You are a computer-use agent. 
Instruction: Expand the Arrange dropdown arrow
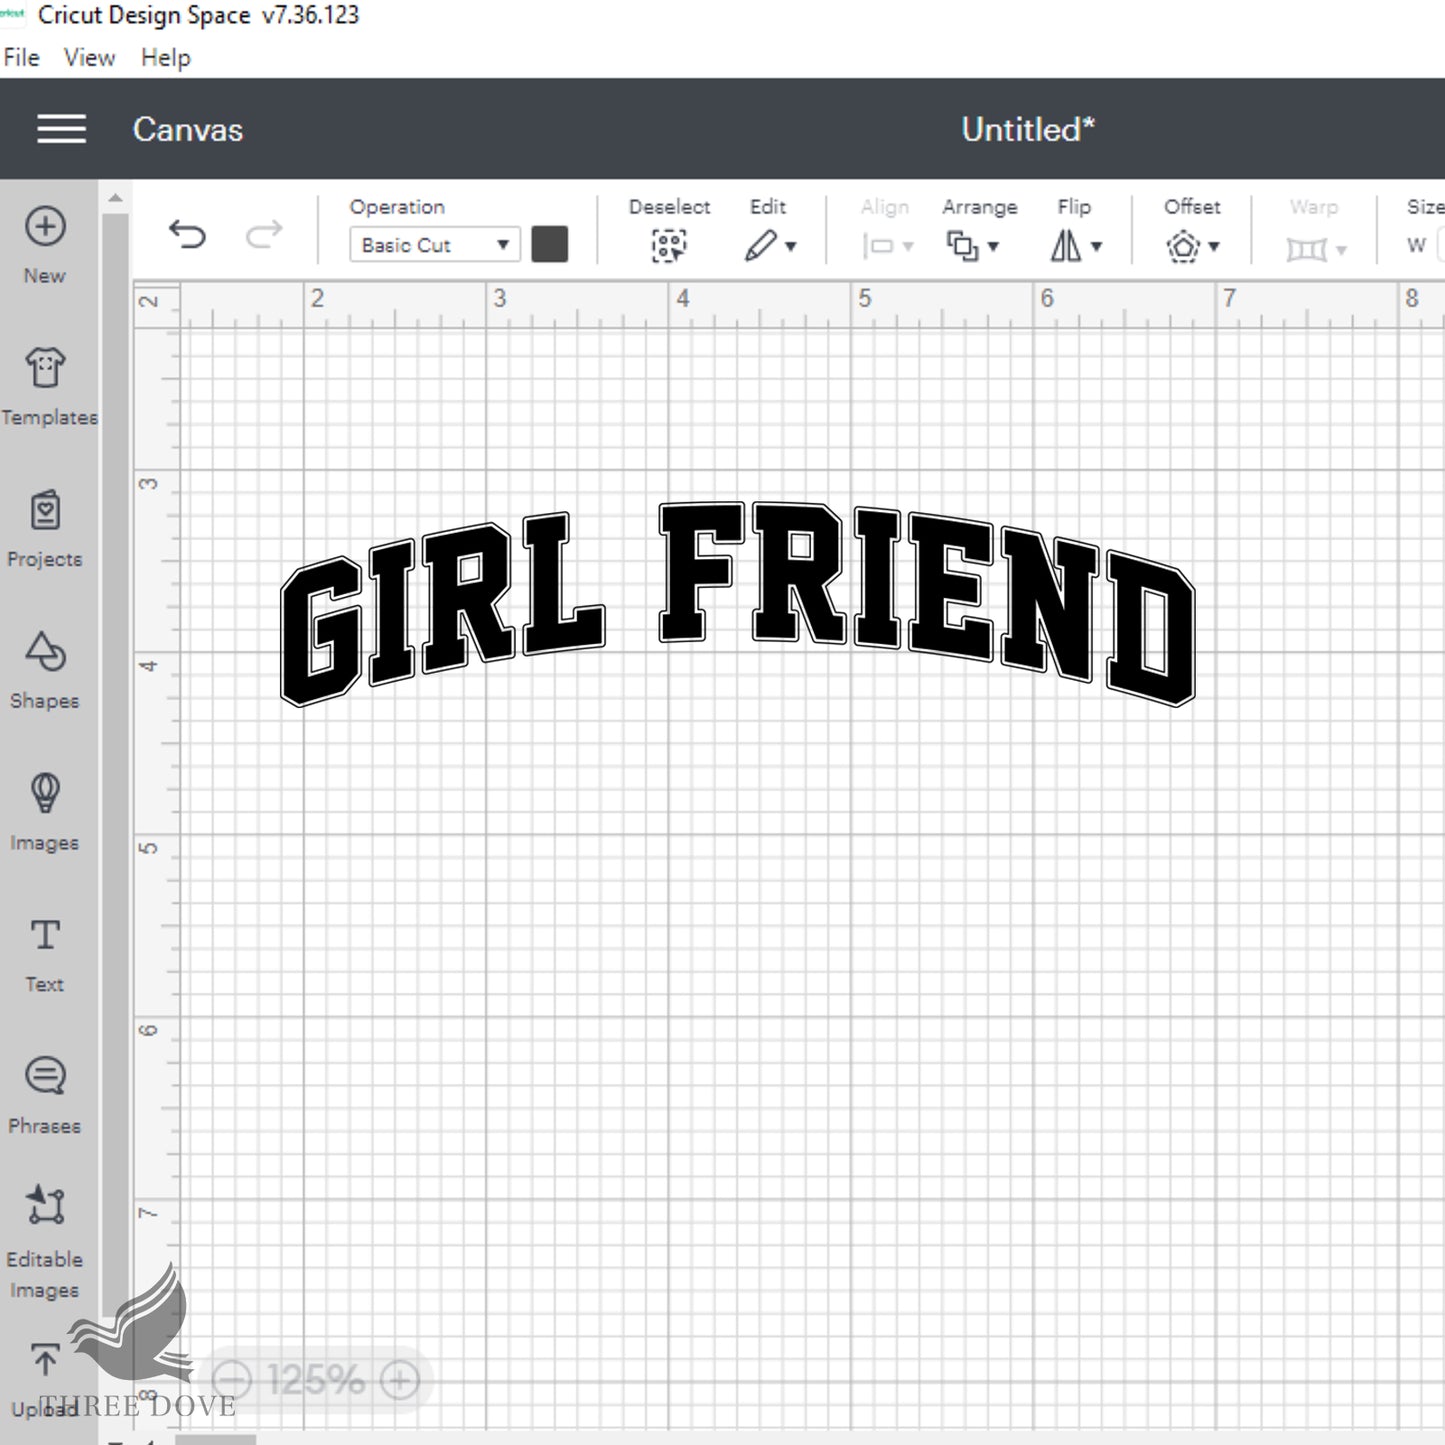(x=993, y=246)
